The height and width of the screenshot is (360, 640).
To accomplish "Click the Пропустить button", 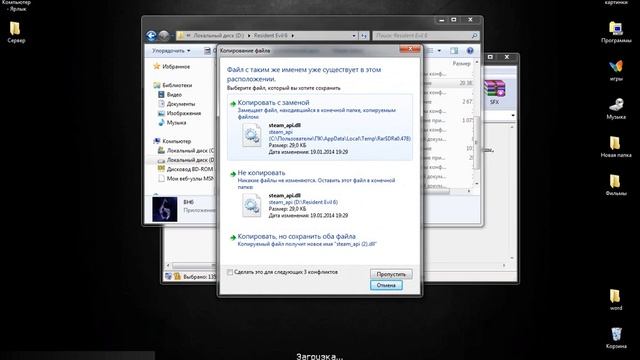I will click(391, 274).
